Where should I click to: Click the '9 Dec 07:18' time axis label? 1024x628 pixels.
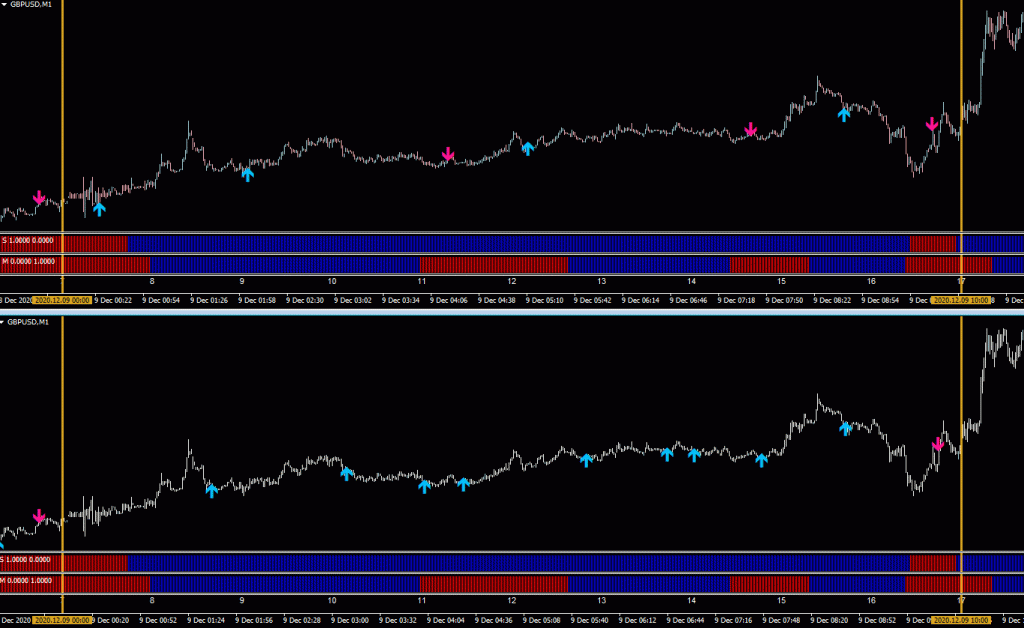pyautogui.click(x=736, y=301)
